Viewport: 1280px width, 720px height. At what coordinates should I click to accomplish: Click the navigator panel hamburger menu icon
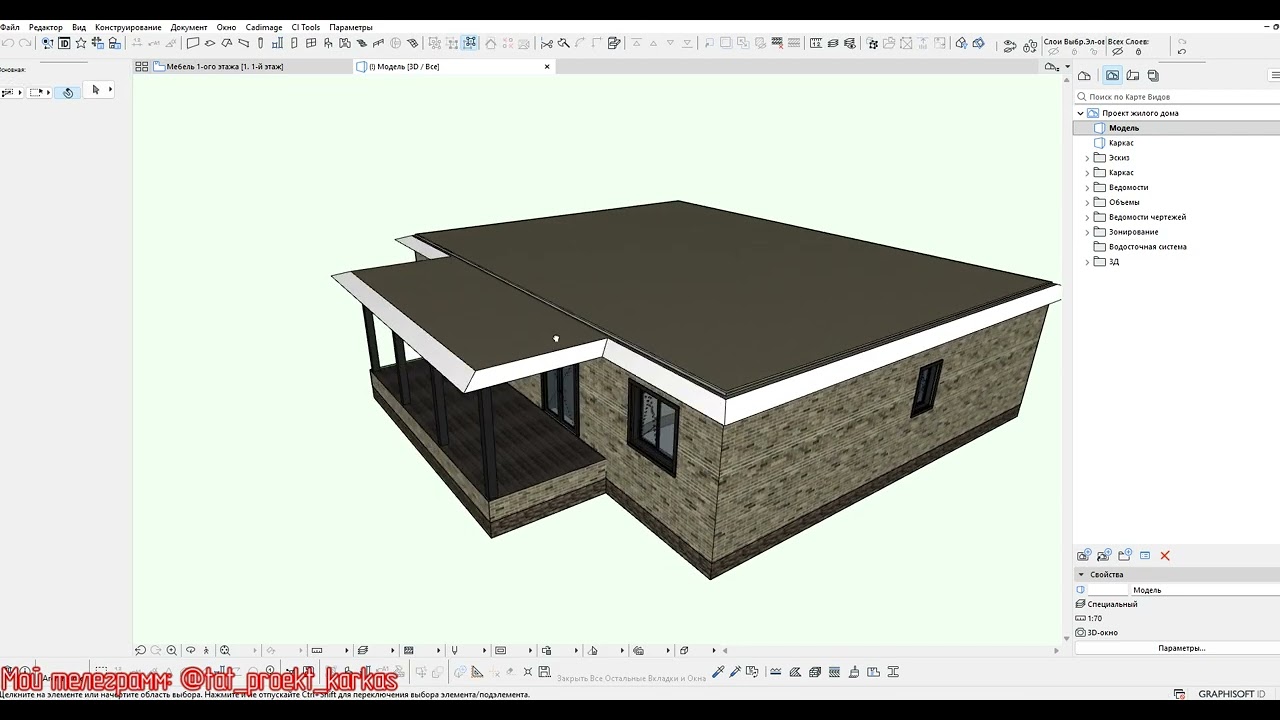point(1275,75)
